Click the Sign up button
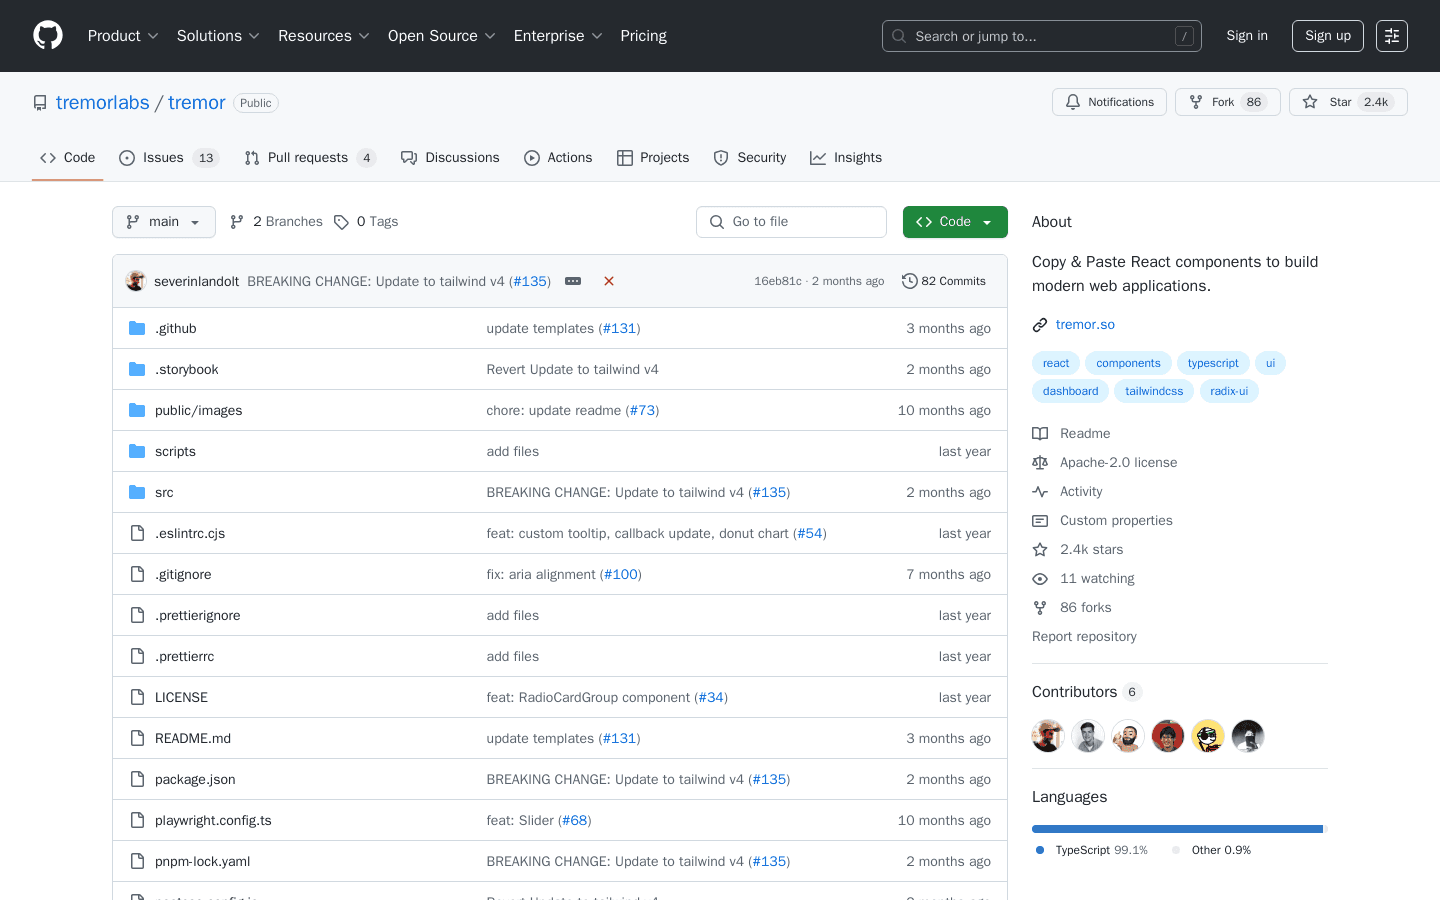 (1328, 36)
